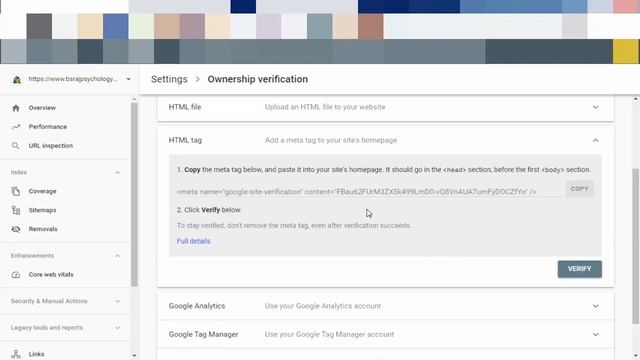Click the property favicon icon

17,80
